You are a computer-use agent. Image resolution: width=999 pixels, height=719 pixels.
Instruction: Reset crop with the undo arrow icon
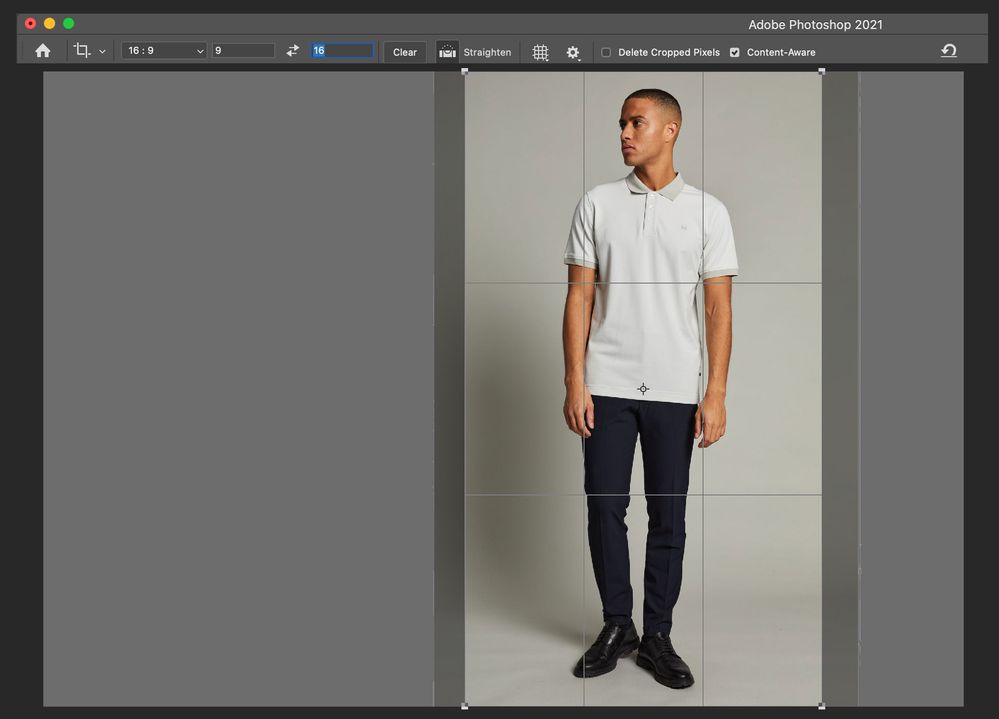point(948,51)
